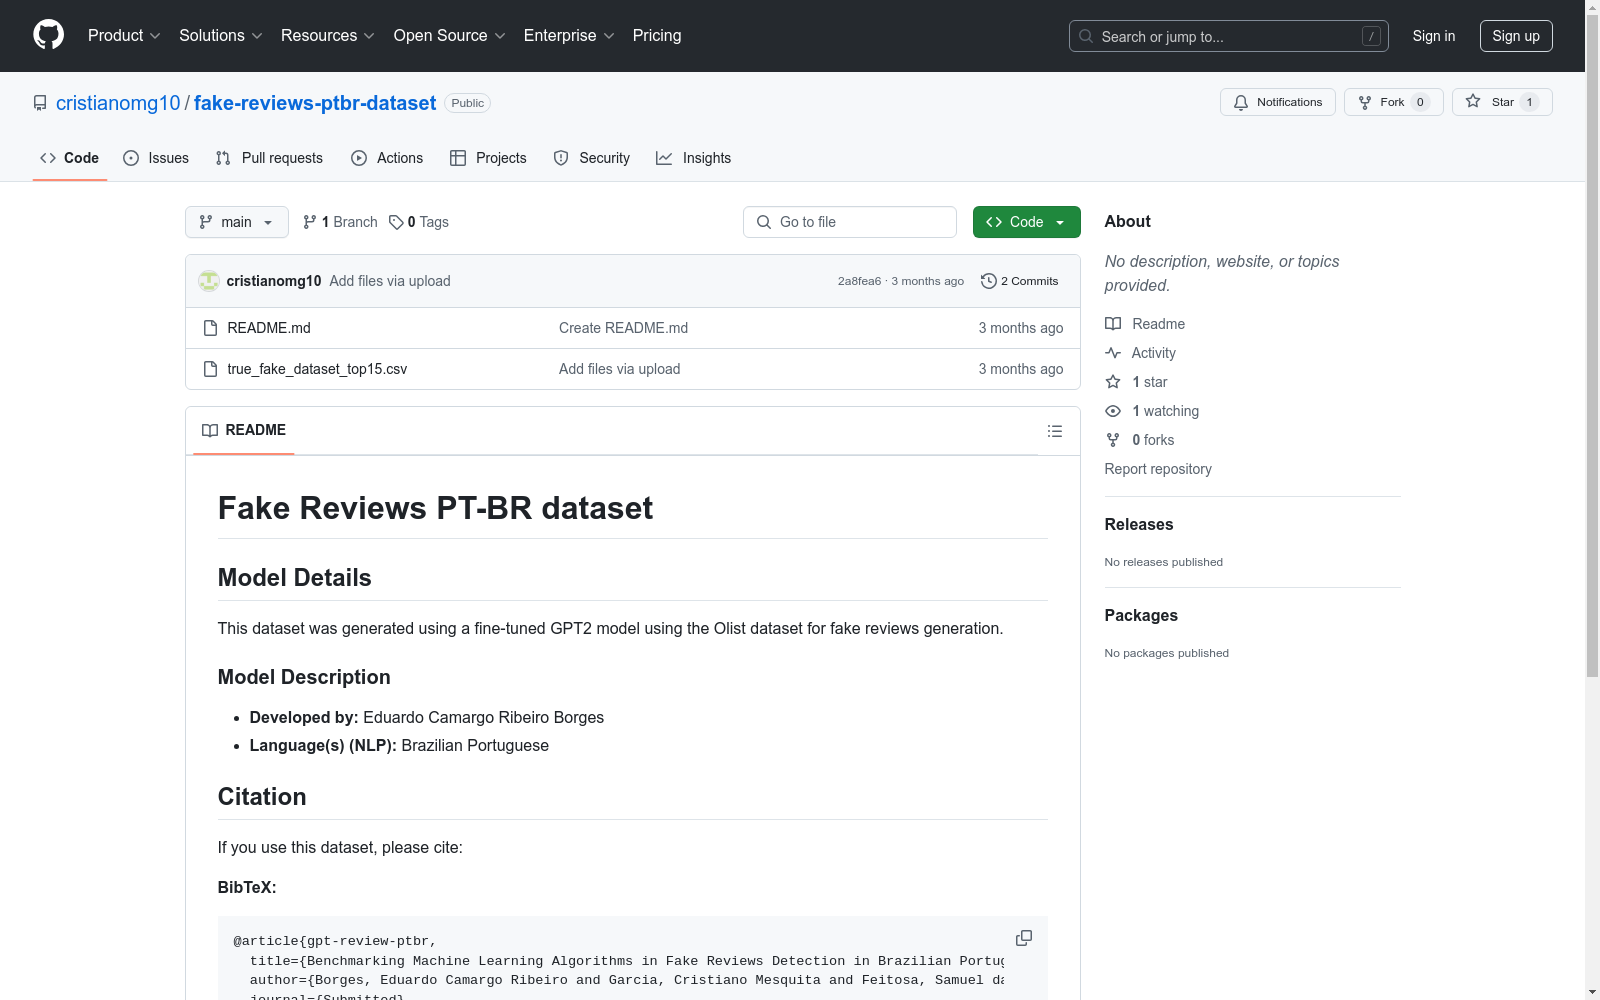Open true_fake_dataset_top15.csv file
The height and width of the screenshot is (1000, 1600).
(317, 369)
